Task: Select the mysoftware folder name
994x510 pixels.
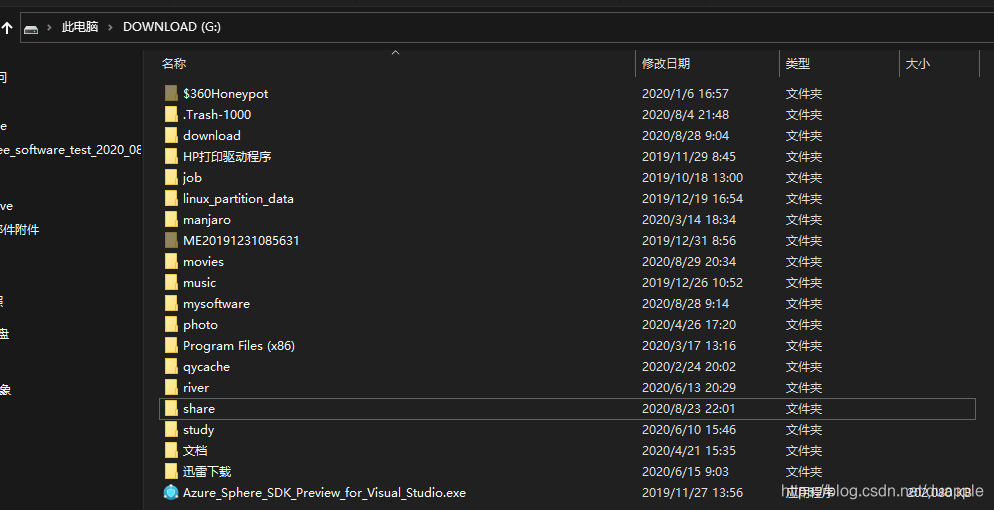Action: coord(216,303)
